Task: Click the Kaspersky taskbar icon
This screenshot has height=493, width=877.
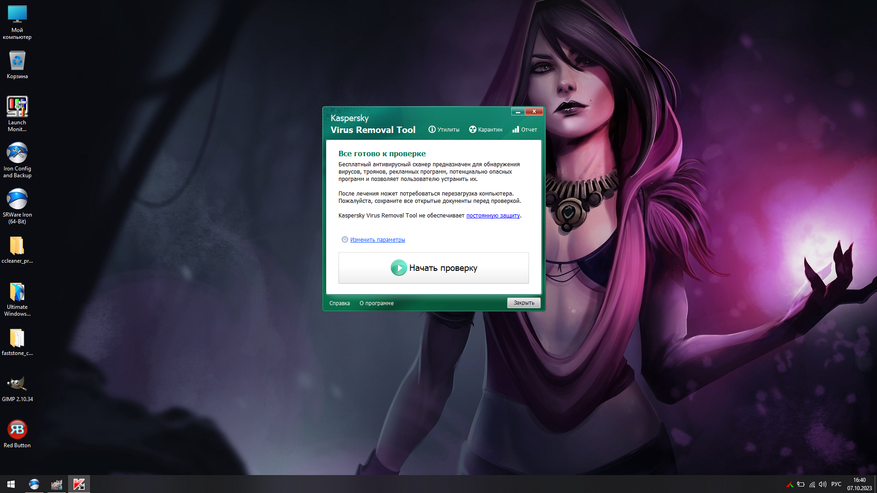Action: pos(79,484)
